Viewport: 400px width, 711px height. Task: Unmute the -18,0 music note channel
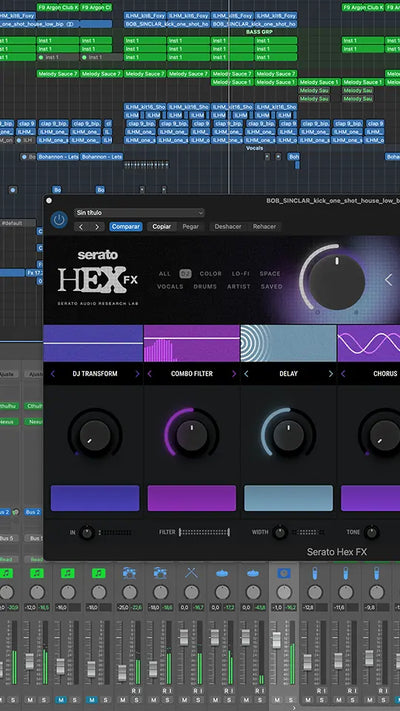(x=91, y=700)
